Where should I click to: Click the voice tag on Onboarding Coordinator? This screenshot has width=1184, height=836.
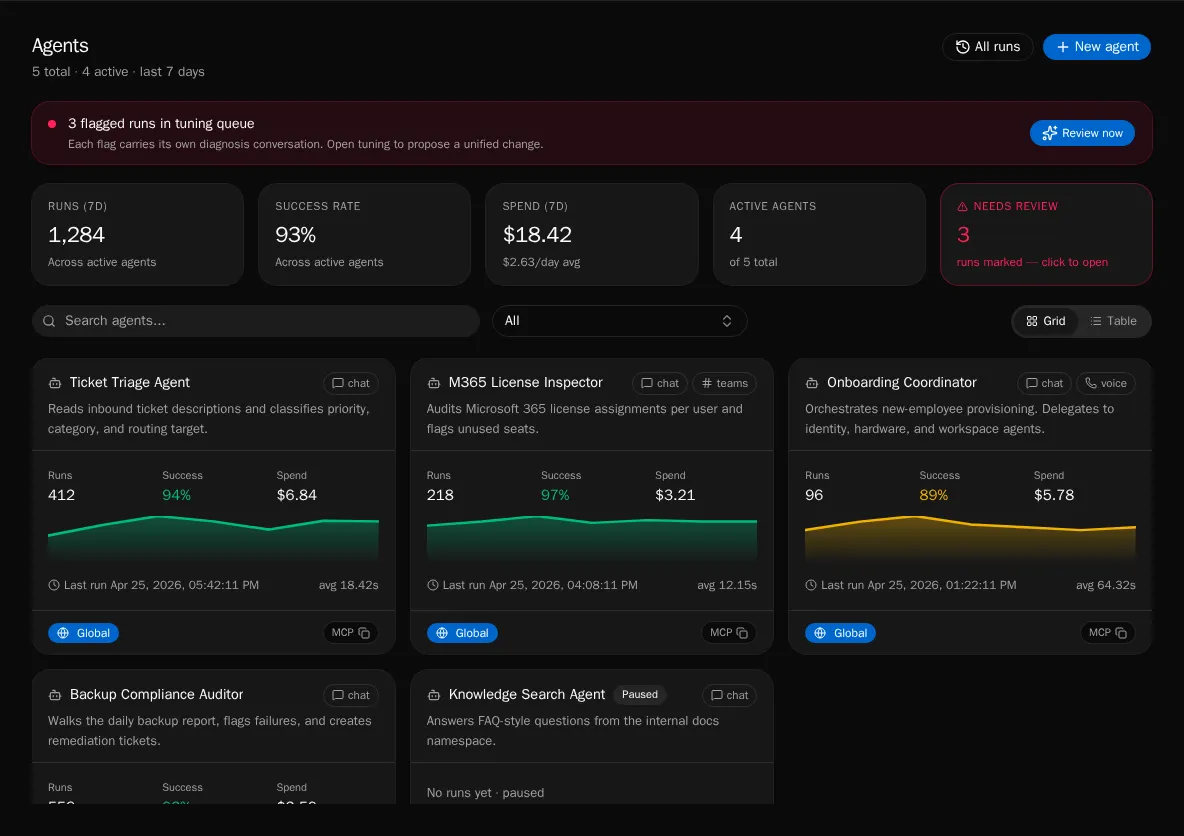coord(1105,384)
